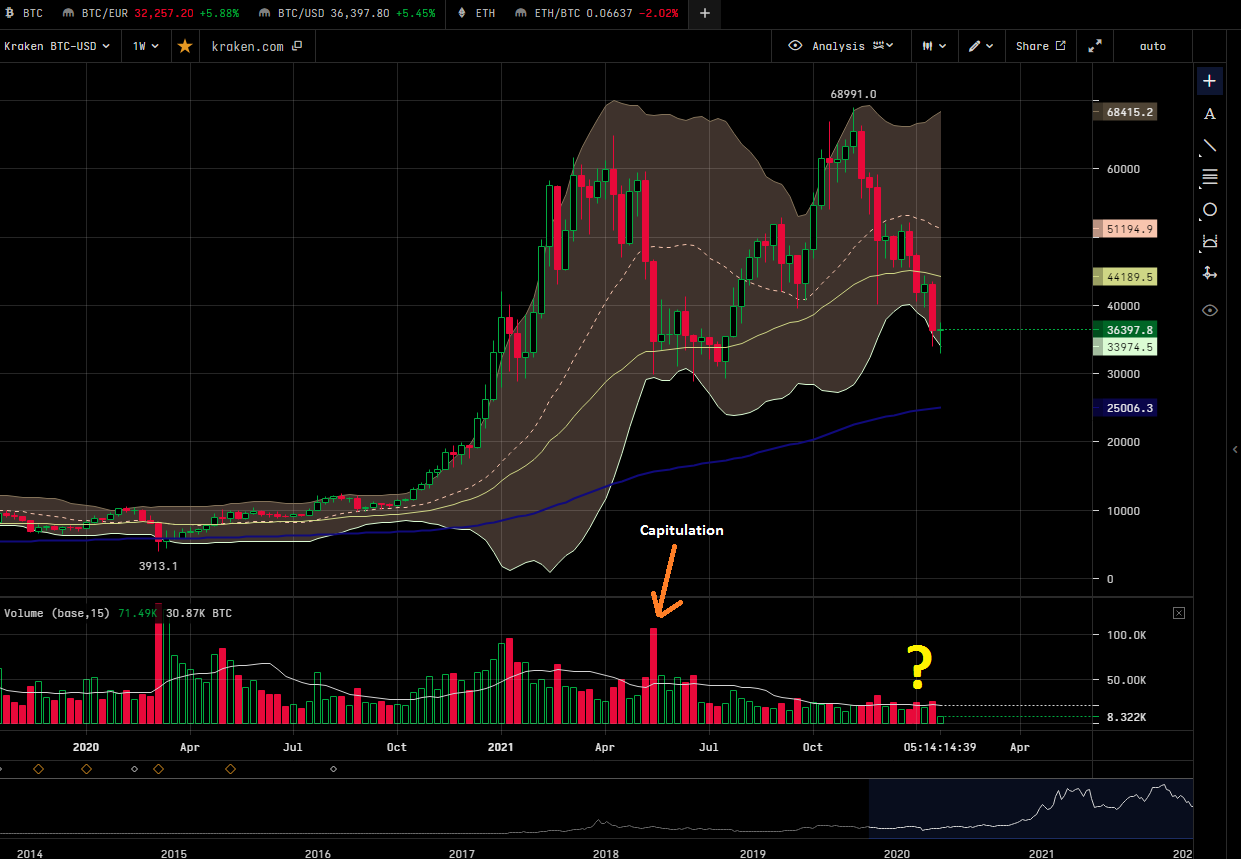The width and height of the screenshot is (1241, 859).
Task: Click the 30000 price axis value
Action: coord(1123,374)
